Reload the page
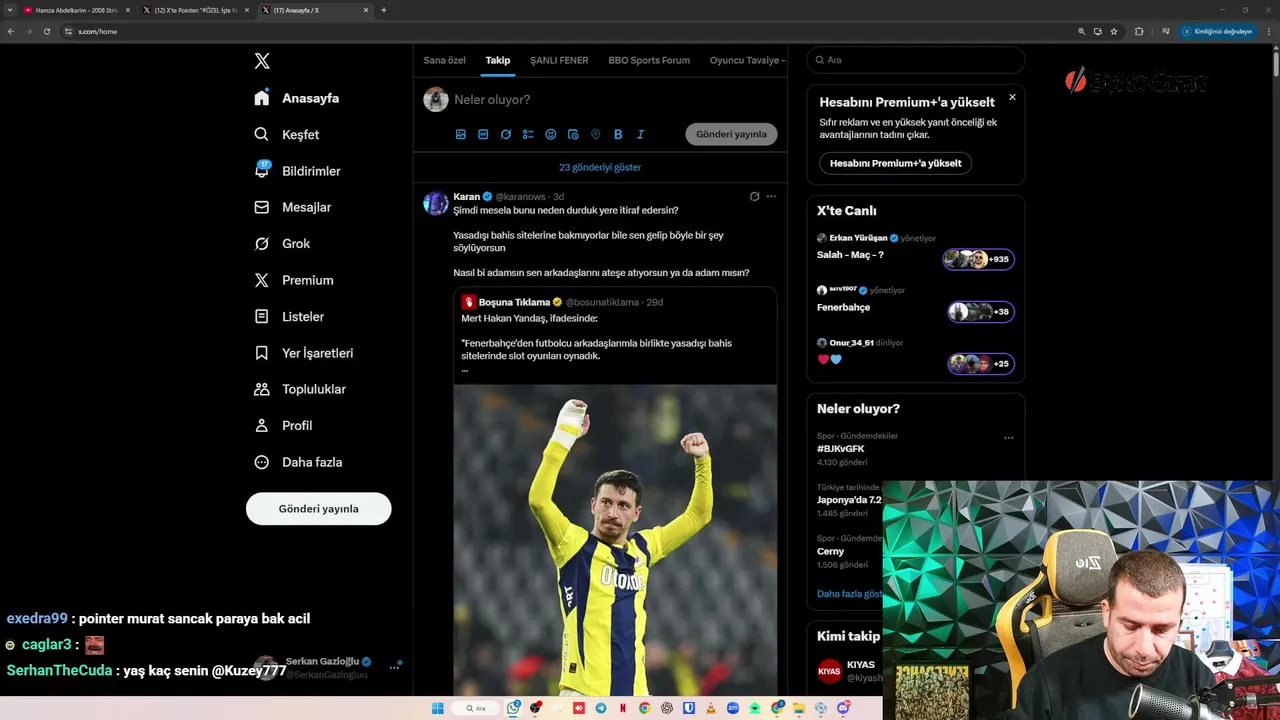Image resolution: width=1280 pixels, height=720 pixels. click(46, 31)
